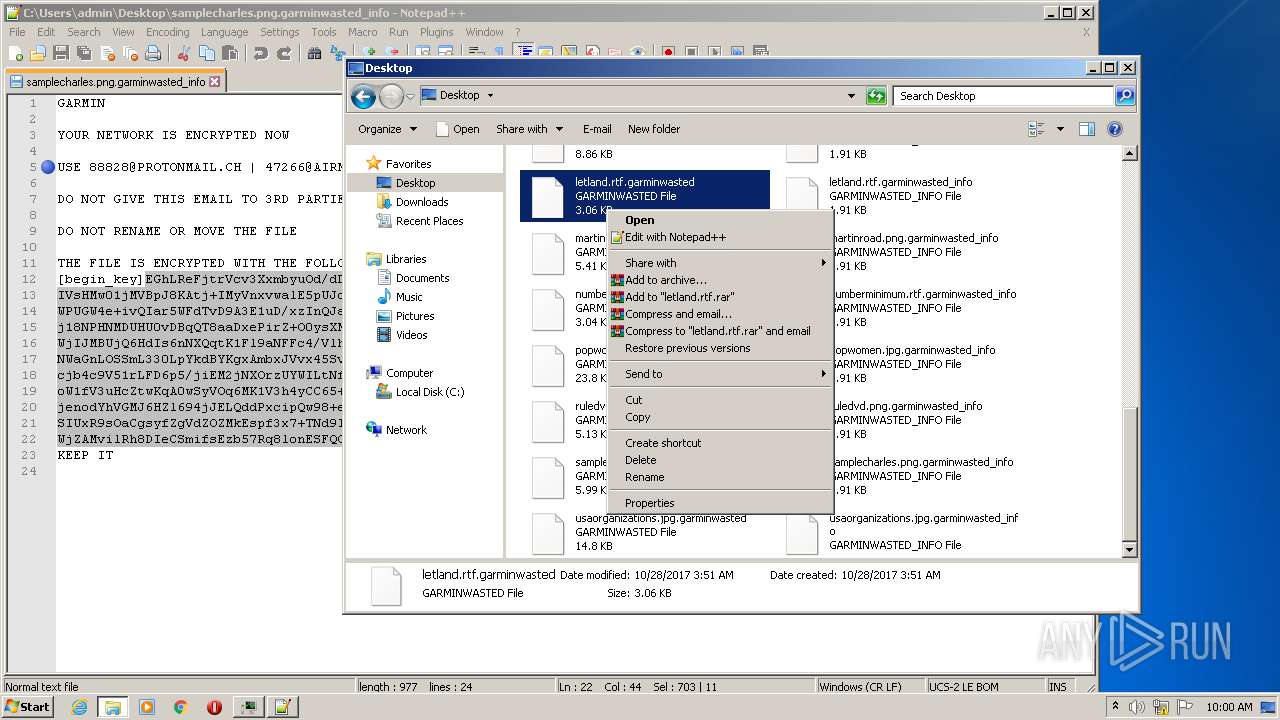Choose Open in context menu
This screenshot has height=720, width=1280.
[720, 220]
